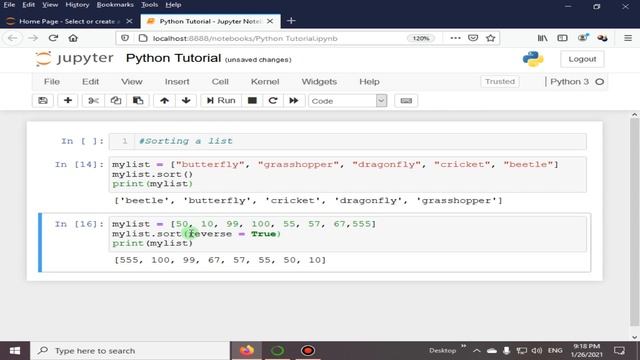
Task: Close the Home Page browser tab
Action: [x=129, y=21]
